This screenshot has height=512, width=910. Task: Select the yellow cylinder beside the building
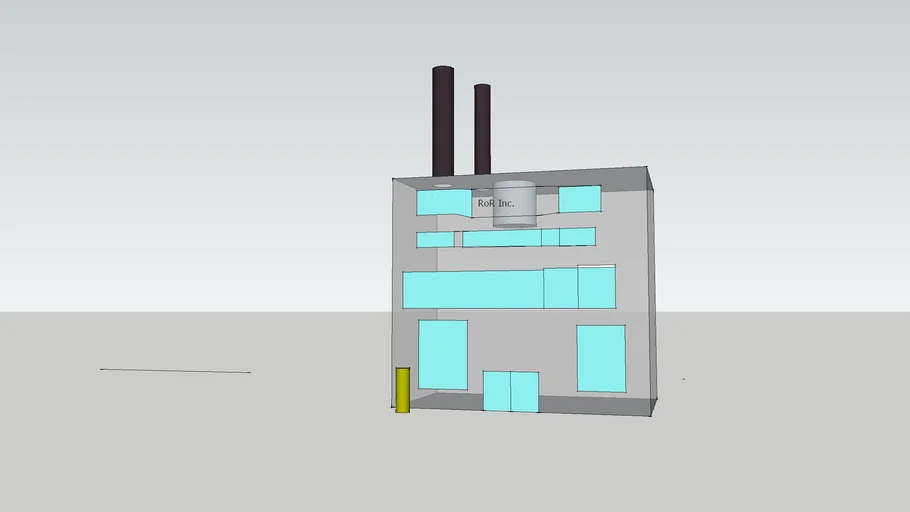403,390
